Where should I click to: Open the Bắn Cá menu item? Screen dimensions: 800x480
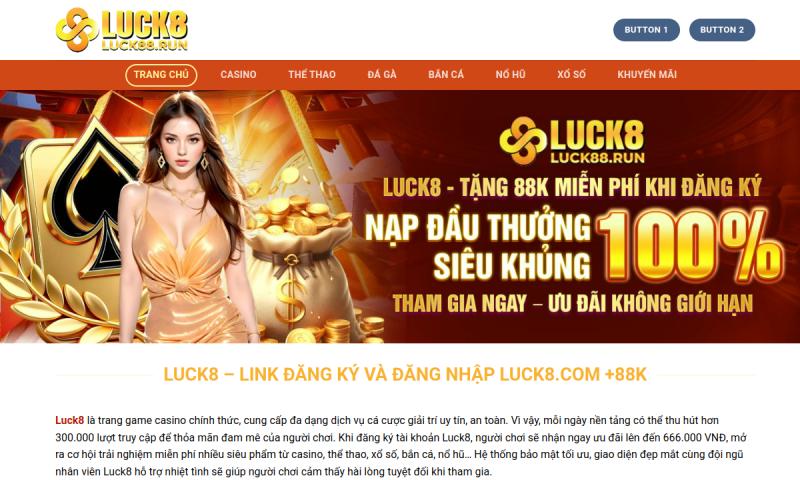tap(446, 74)
